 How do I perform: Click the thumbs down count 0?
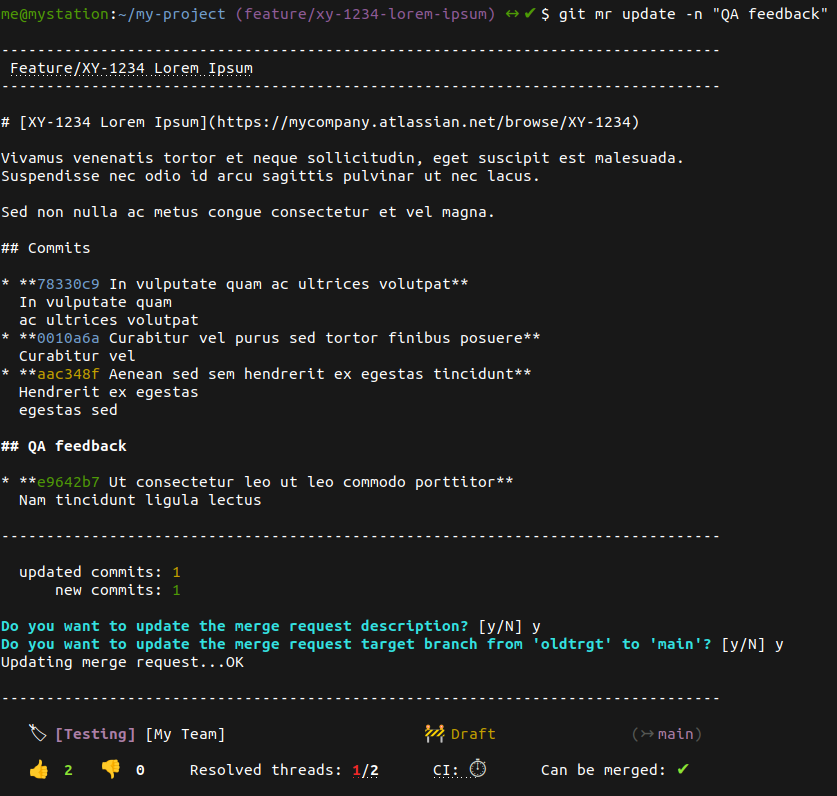140,770
